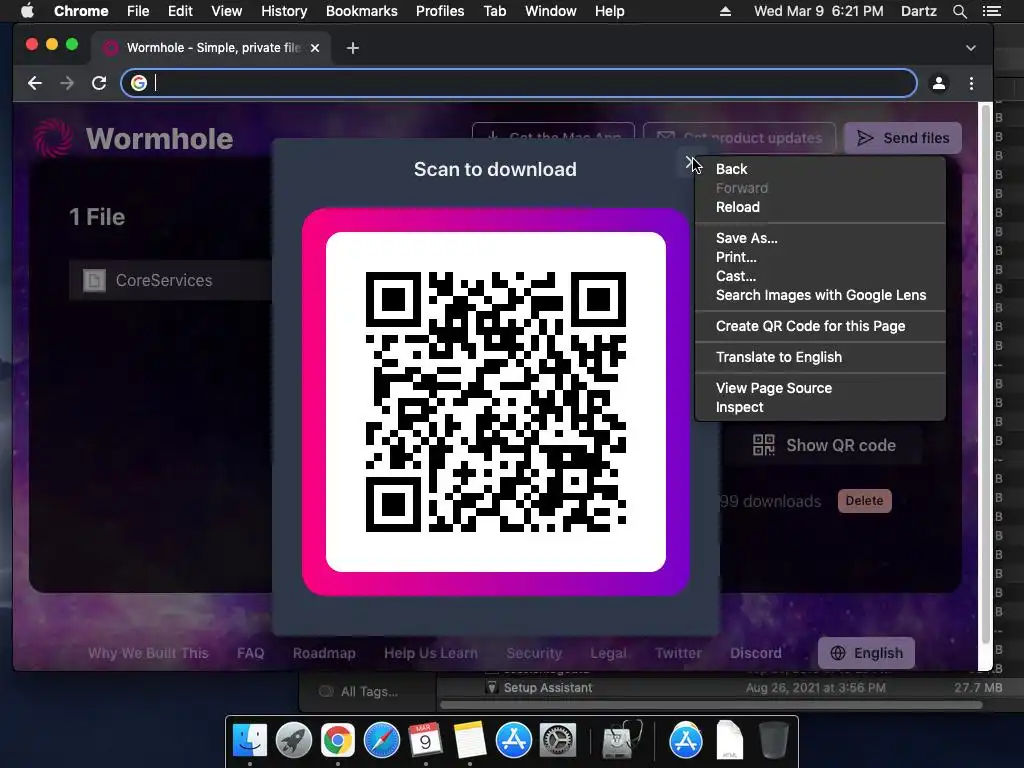This screenshot has width=1024, height=768.
Task: Open the Twitter footer link
Action: [x=679, y=653]
